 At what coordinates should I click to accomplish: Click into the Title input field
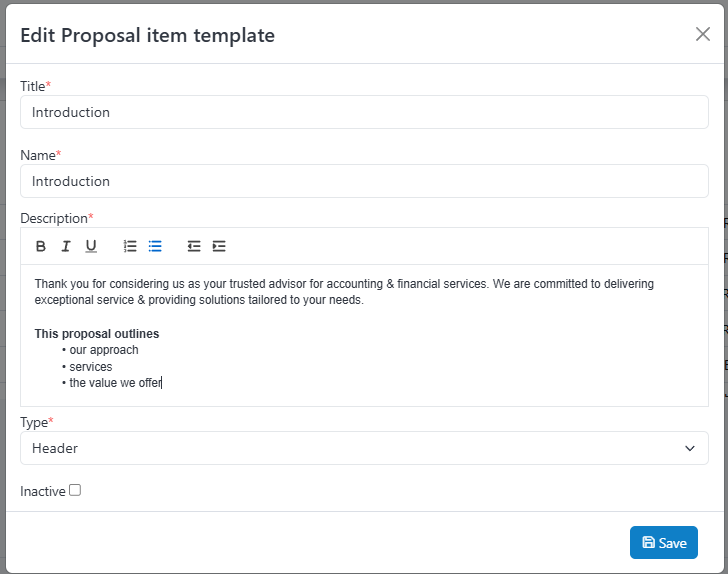[364, 112]
